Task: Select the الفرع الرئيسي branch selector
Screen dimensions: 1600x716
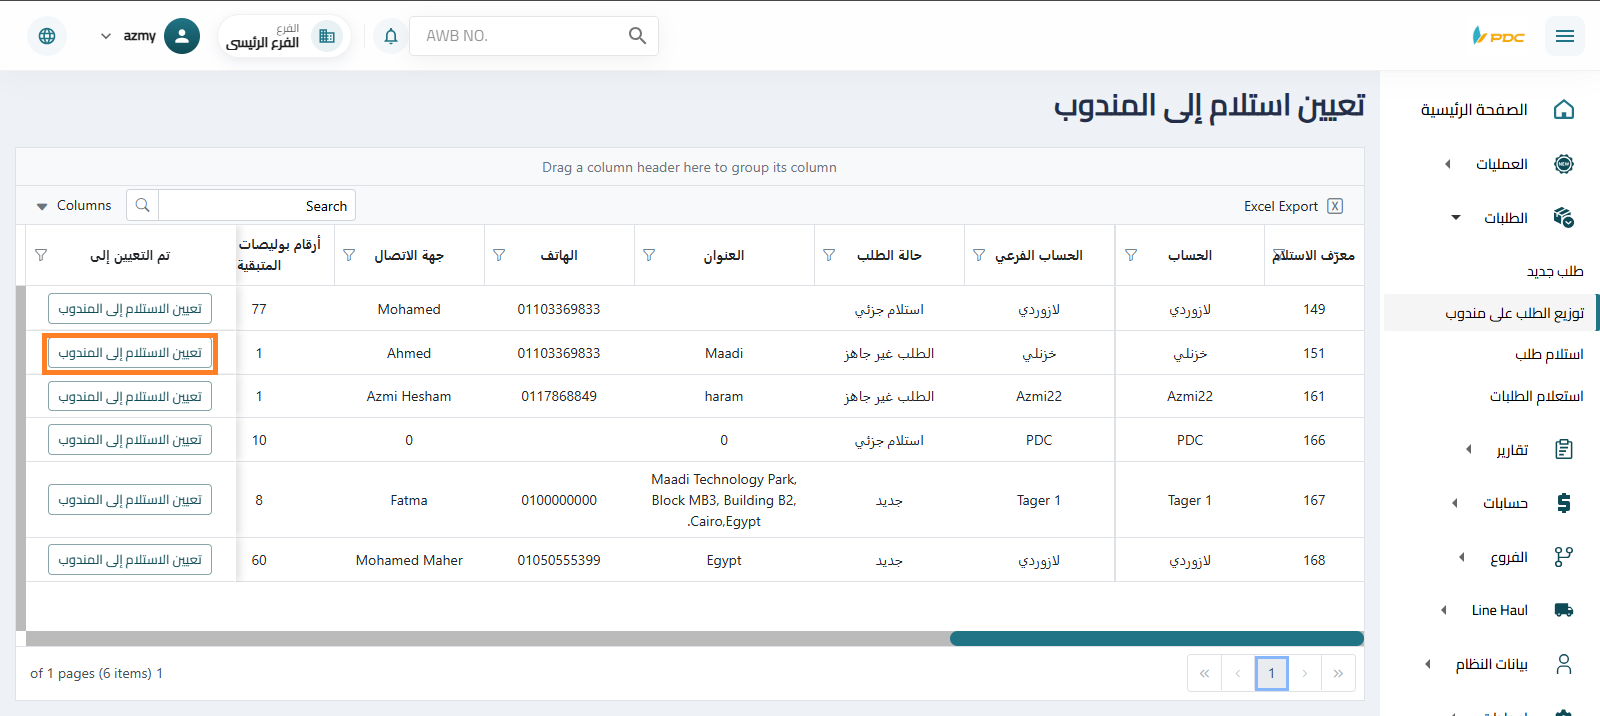Action: (283, 36)
